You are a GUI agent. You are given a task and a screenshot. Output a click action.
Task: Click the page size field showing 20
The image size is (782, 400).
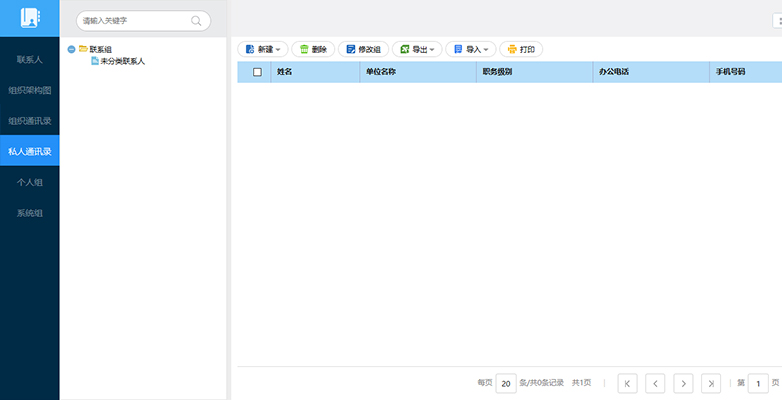pos(506,383)
